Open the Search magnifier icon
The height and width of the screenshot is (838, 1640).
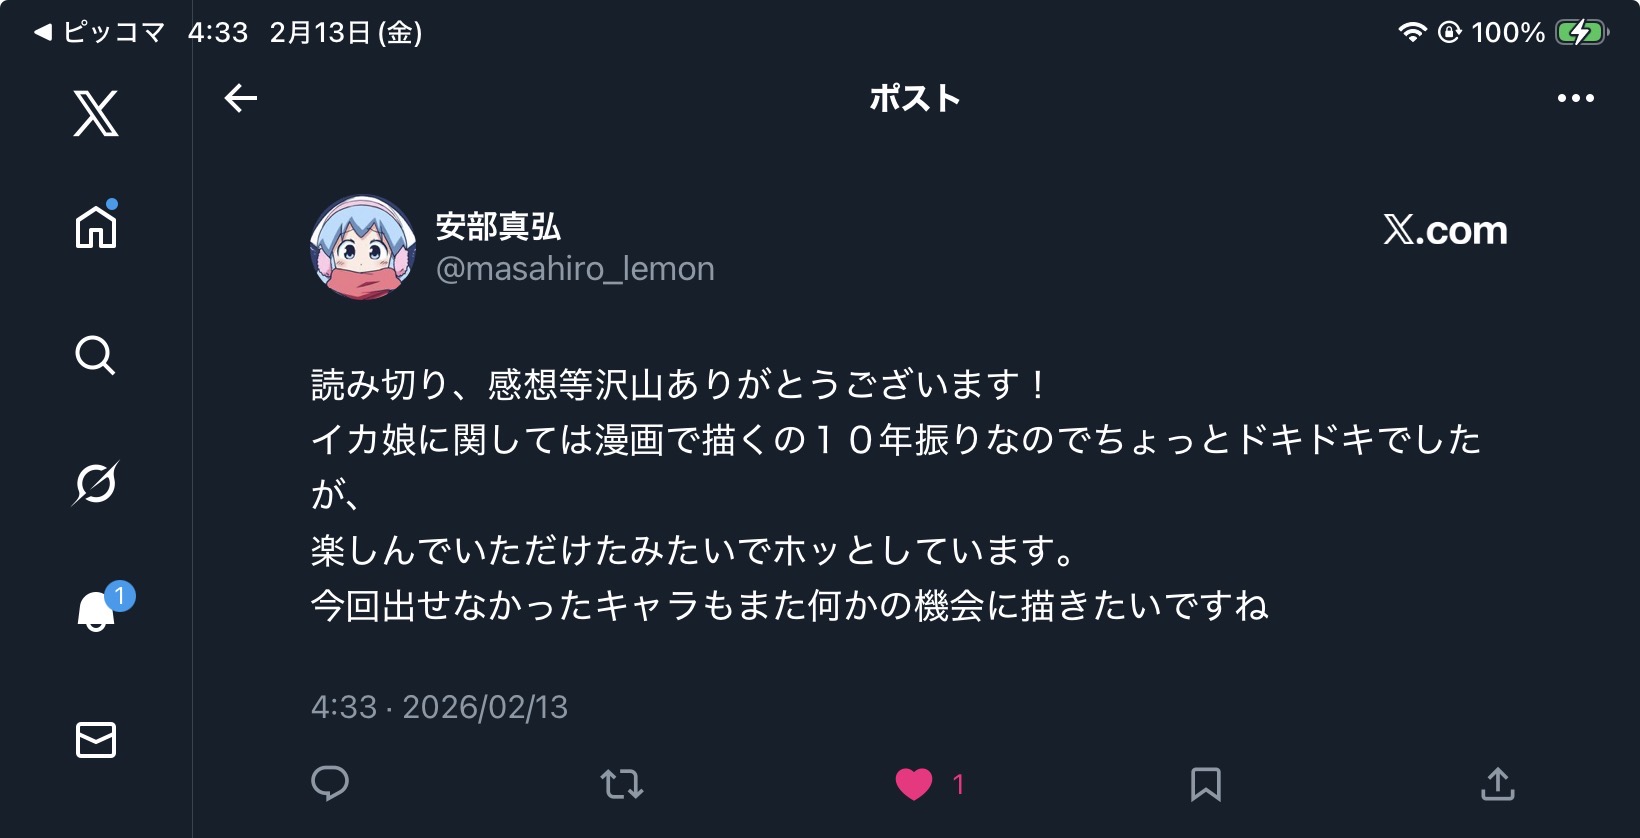click(96, 355)
